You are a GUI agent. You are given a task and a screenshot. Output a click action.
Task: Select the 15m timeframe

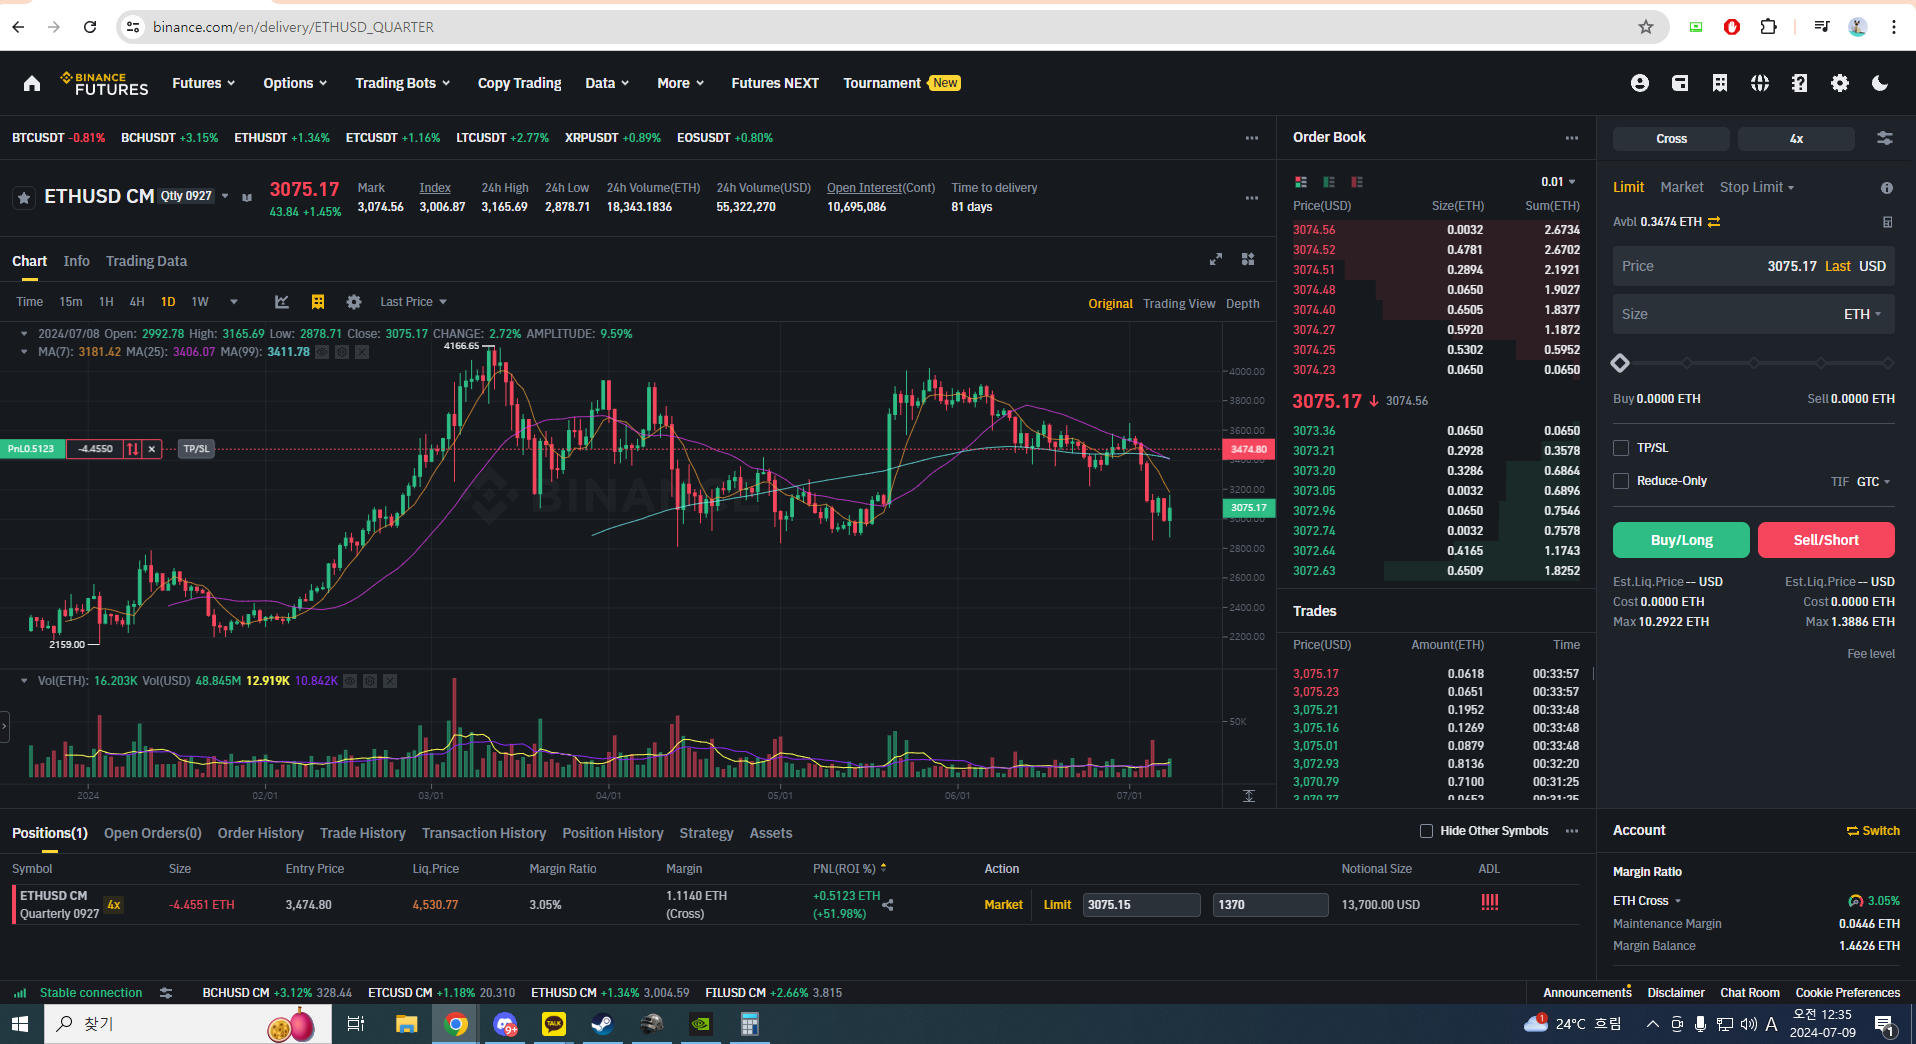pos(71,302)
